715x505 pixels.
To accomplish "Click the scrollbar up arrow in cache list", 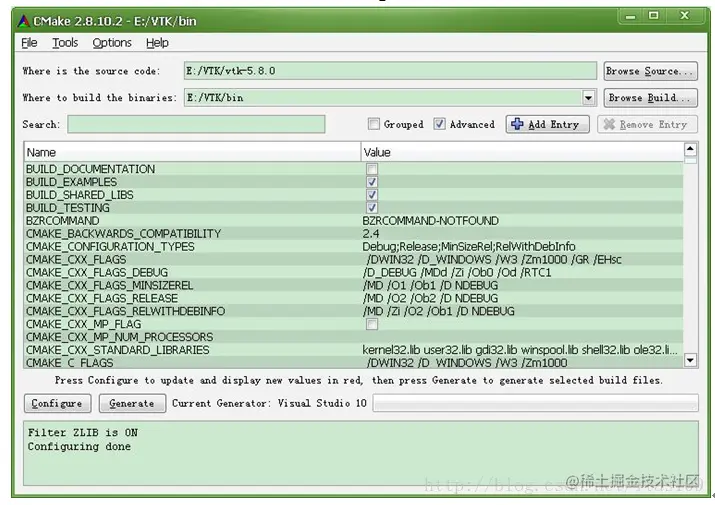I will [x=690, y=149].
